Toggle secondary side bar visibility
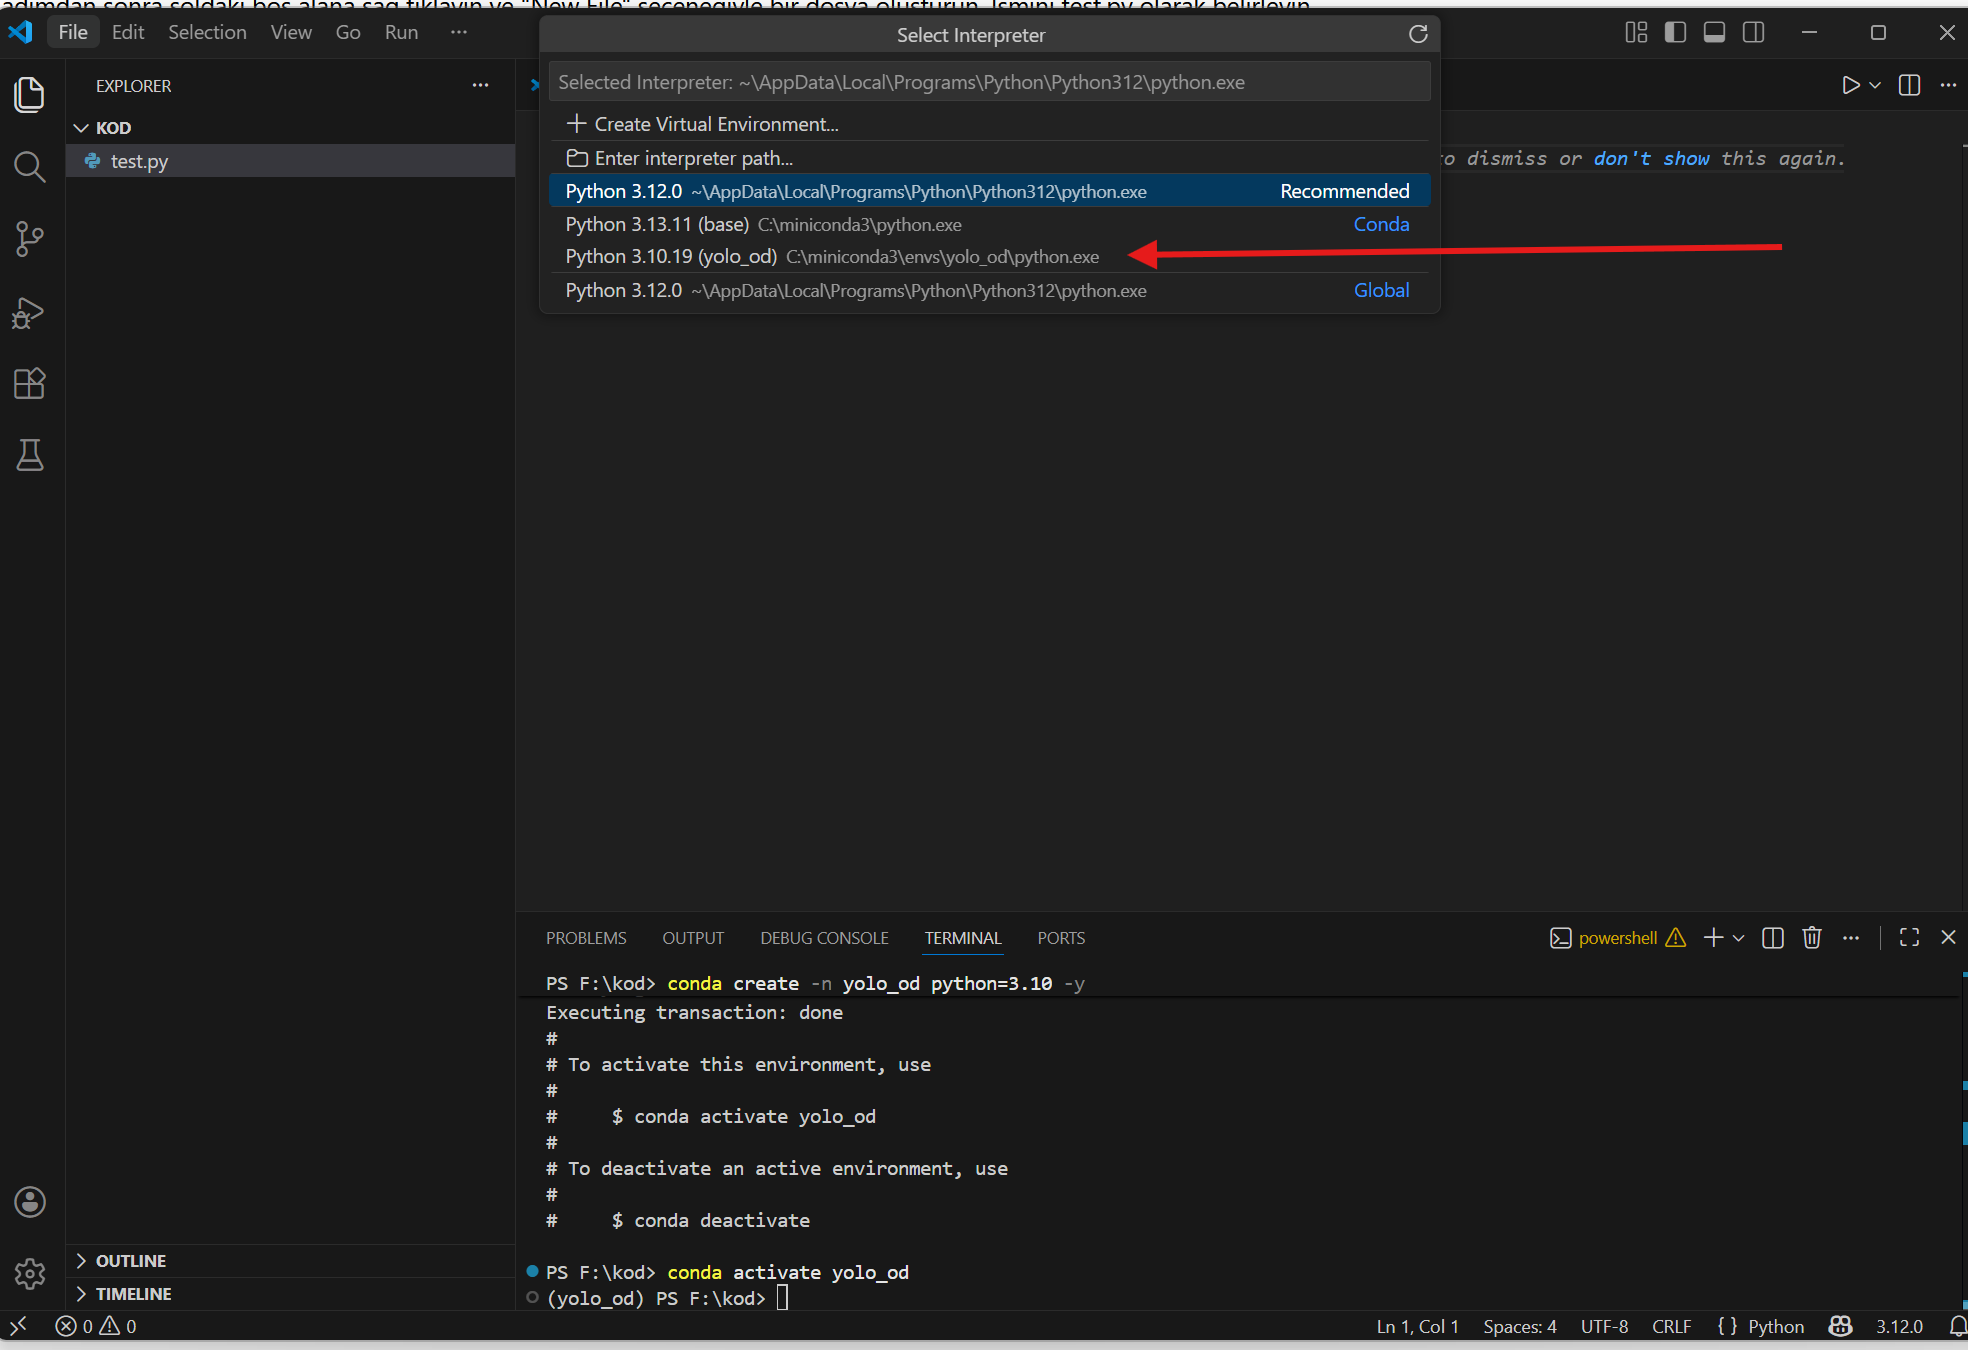1968x1350 pixels. (1753, 33)
